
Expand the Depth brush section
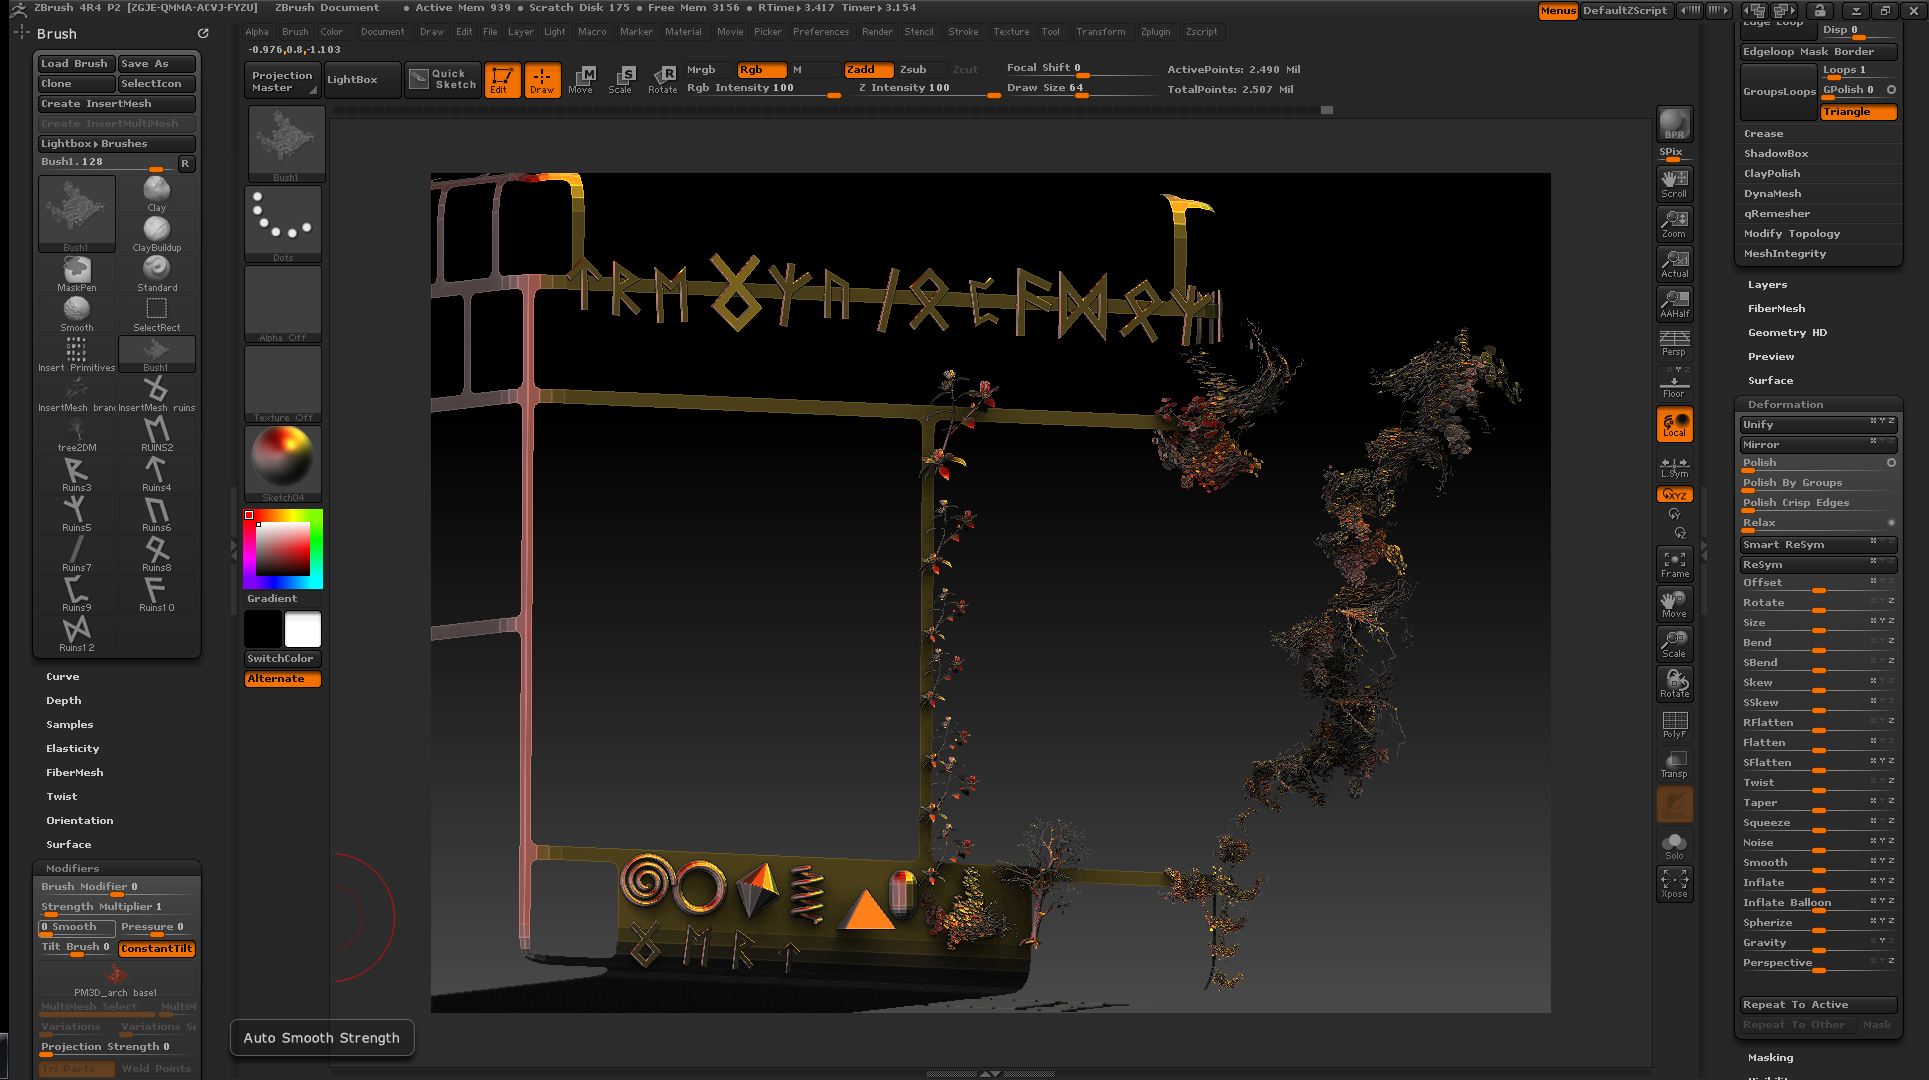tap(63, 701)
